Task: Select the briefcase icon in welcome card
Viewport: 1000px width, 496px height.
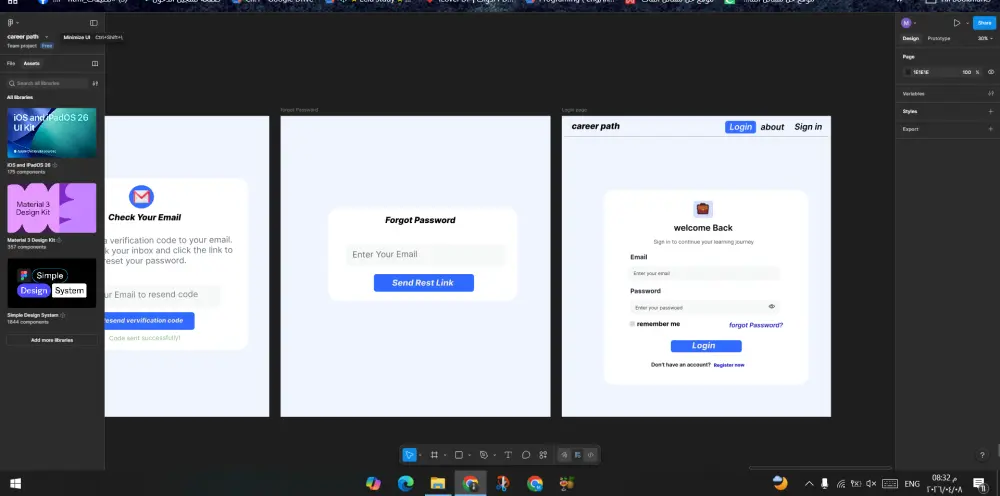Action: click(703, 209)
